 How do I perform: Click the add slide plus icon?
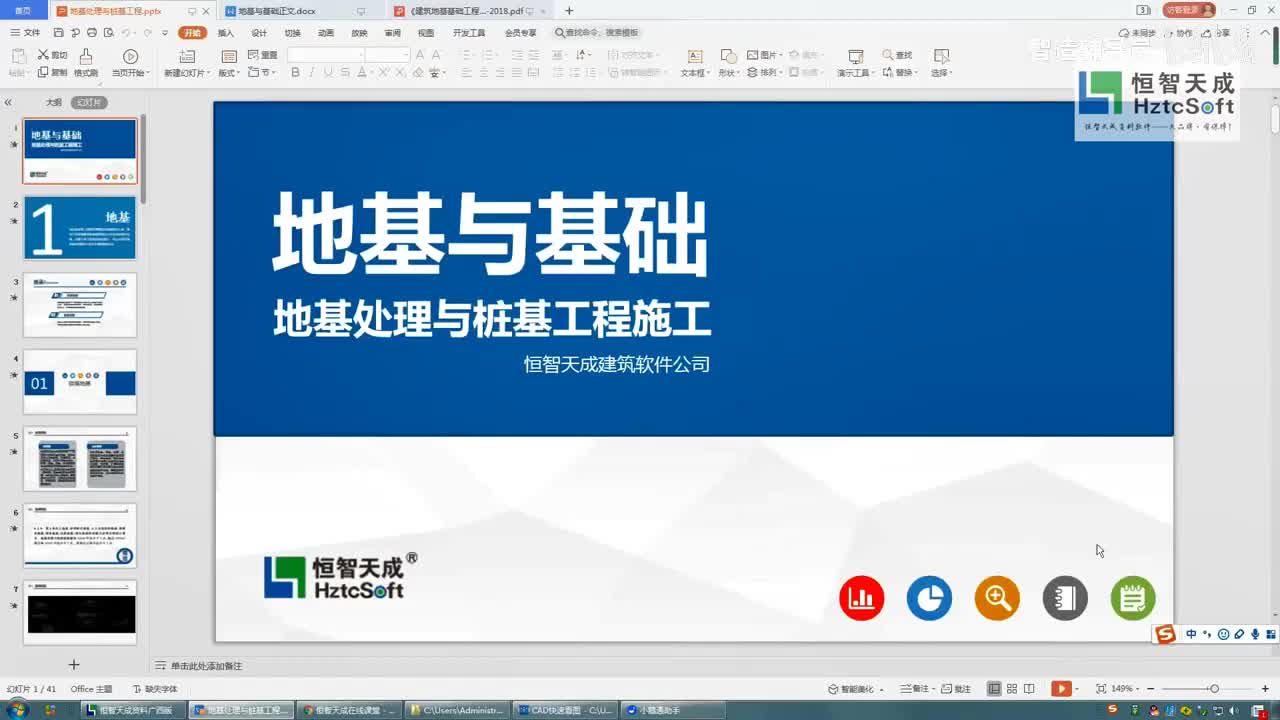(73, 664)
